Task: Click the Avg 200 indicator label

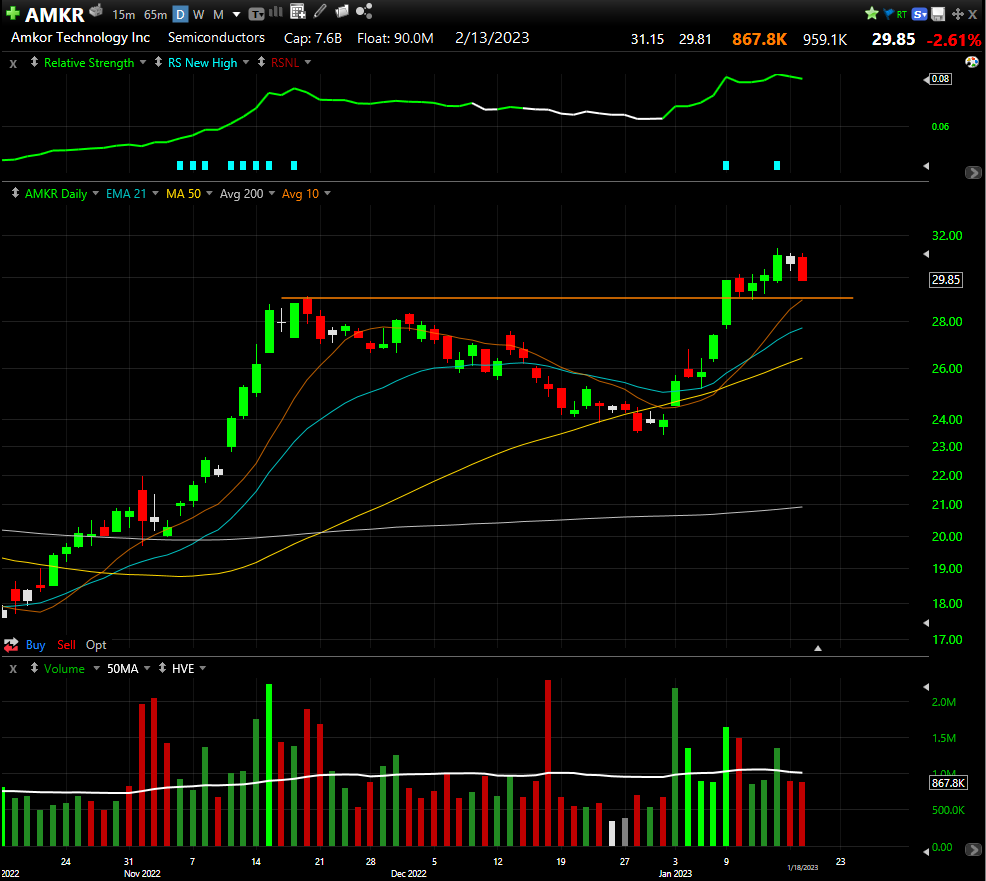Action: click(x=241, y=194)
